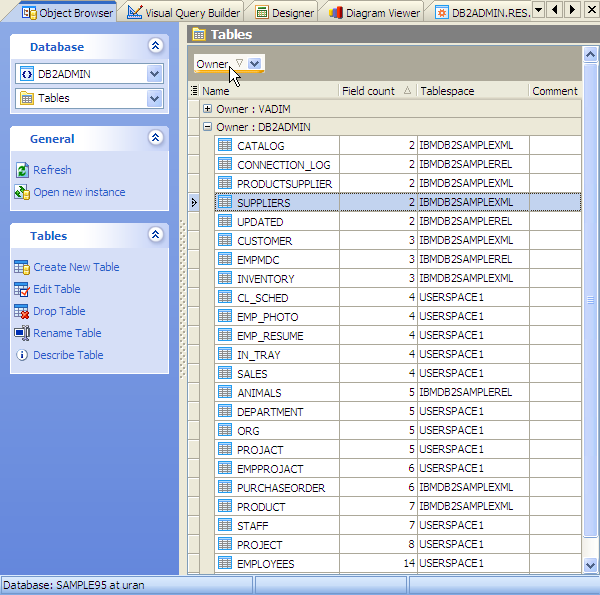Image resolution: width=600 pixels, height=595 pixels.
Task: Click the Rename Table icon
Action: tap(22, 333)
